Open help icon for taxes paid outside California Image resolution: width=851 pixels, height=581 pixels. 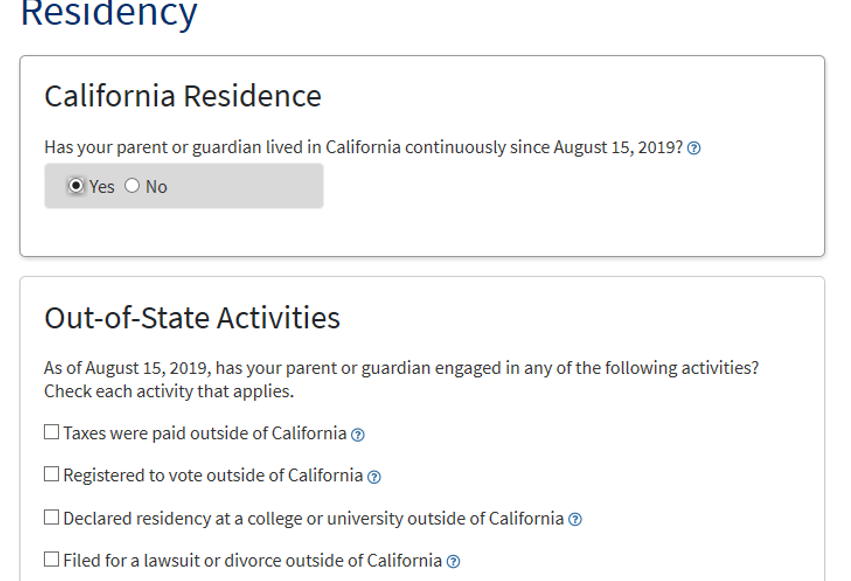point(358,435)
